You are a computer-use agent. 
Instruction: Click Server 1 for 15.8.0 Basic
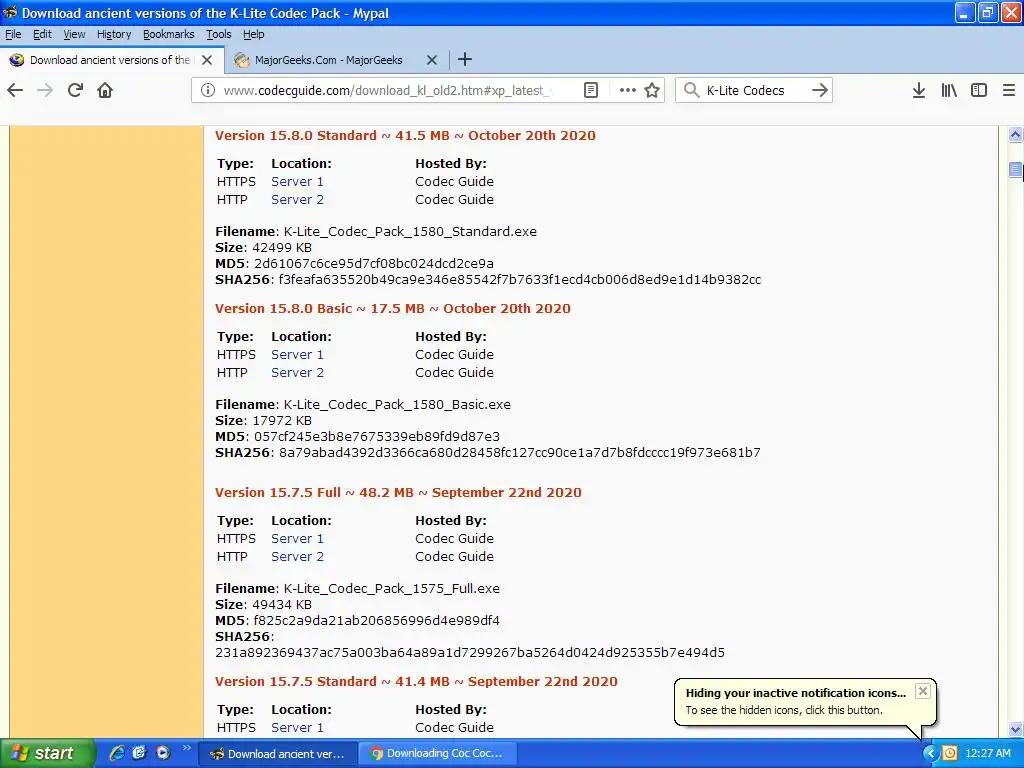pos(297,355)
